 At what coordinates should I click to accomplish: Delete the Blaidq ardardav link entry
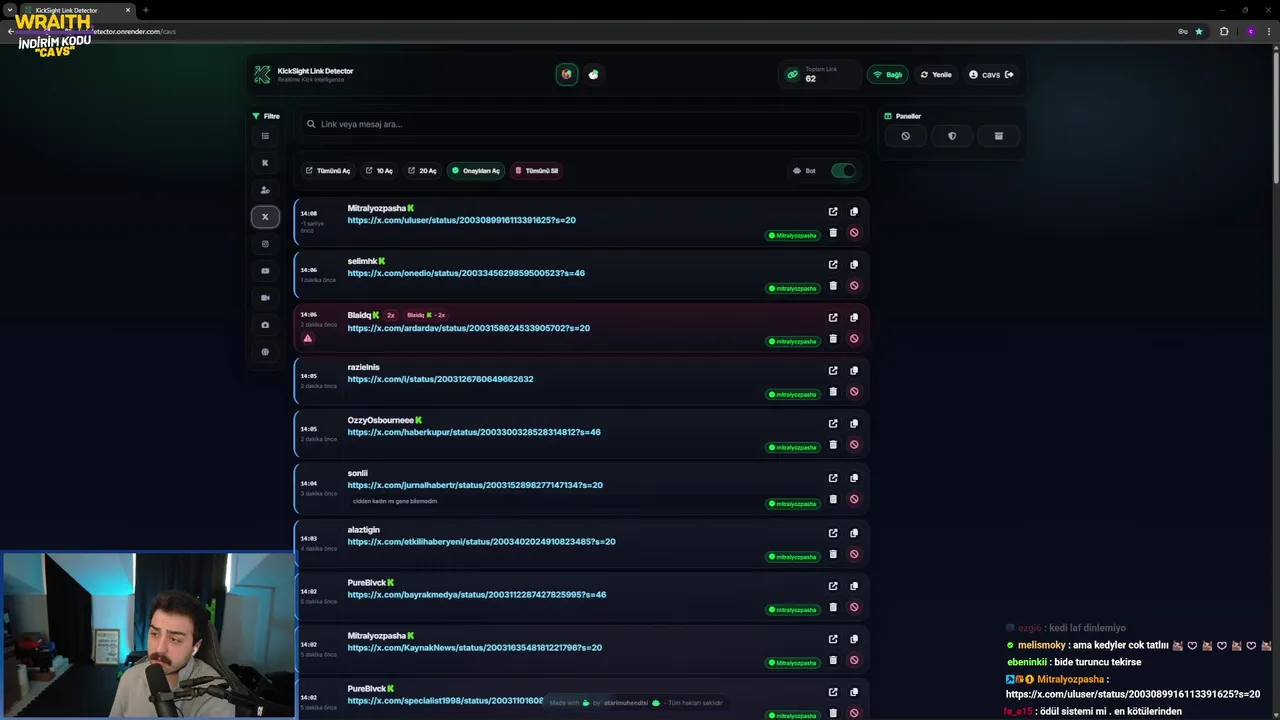point(833,339)
